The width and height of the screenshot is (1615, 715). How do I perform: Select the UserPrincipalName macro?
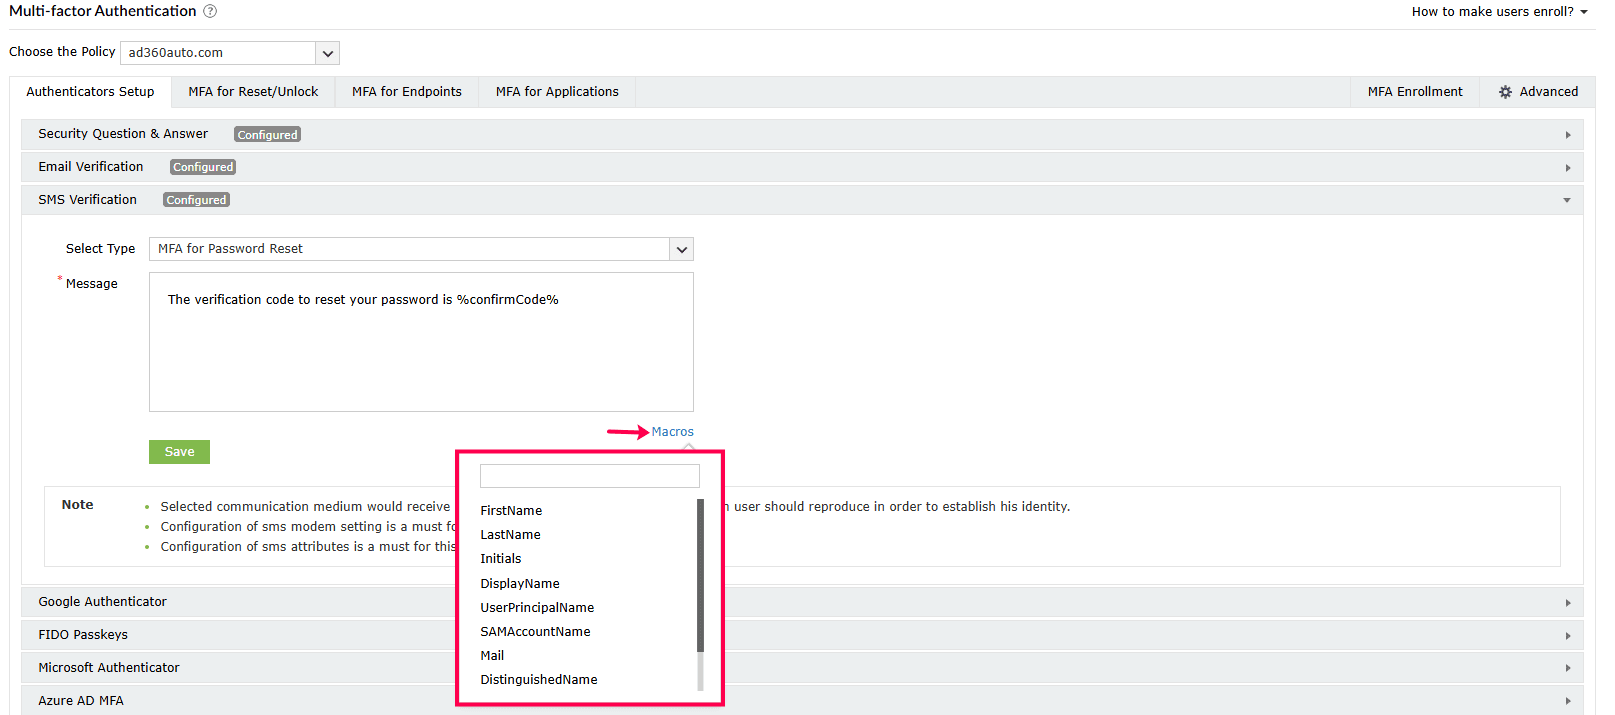coord(537,608)
